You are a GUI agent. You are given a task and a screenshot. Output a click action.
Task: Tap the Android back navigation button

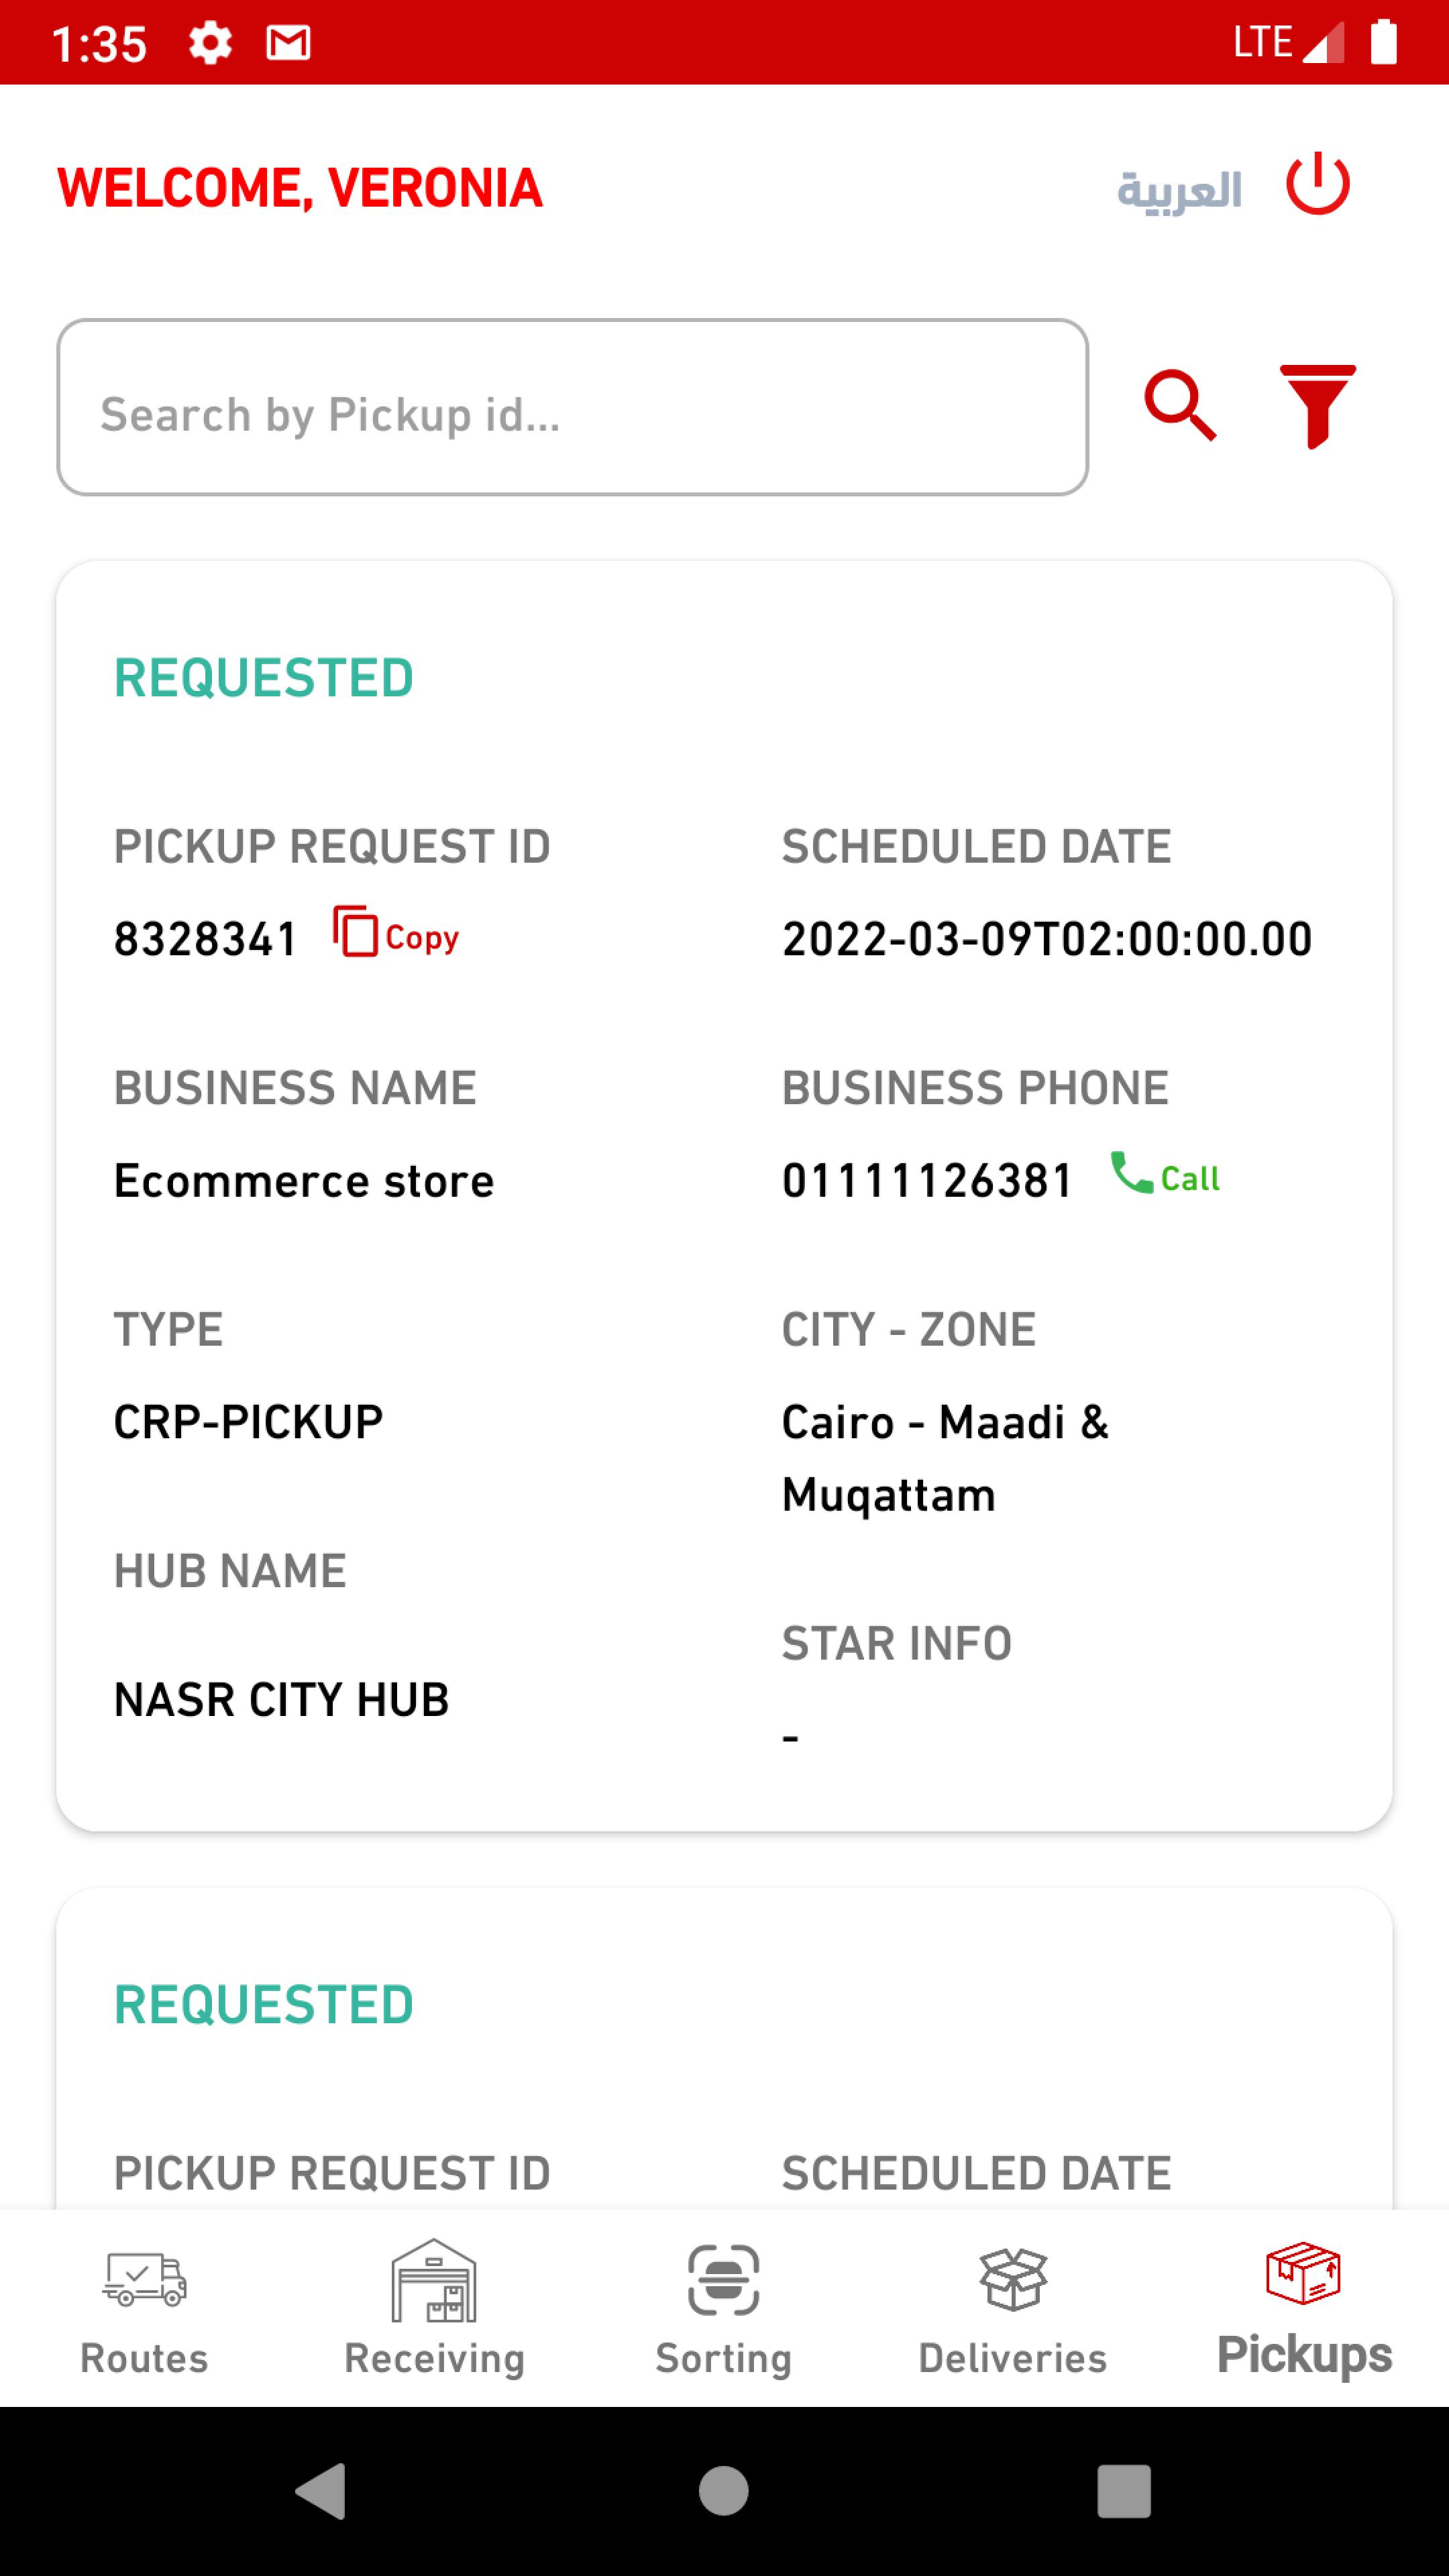(x=322, y=2491)
